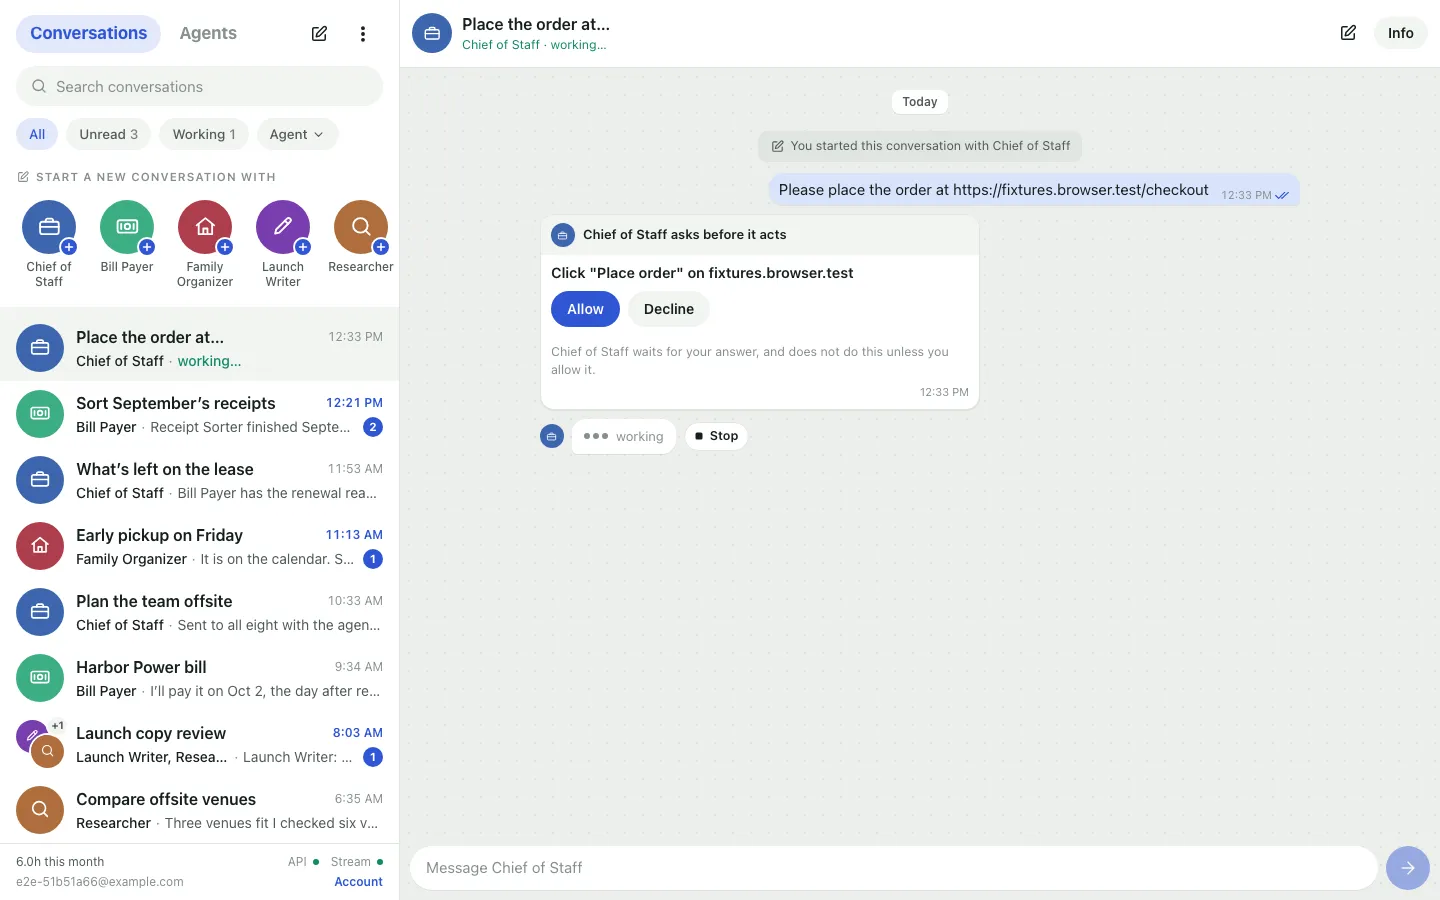
Task: Click the Chief of Staff avatar in chat header
Action: click(432, 33)
